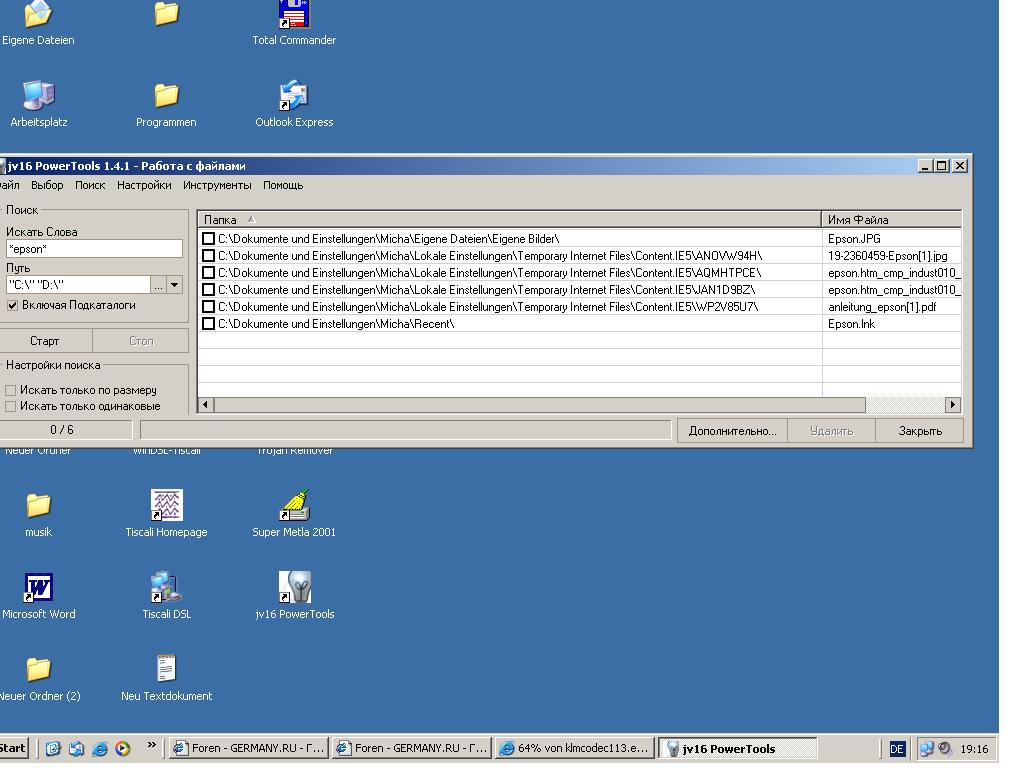Image resolution: width=1024 pixels, height=768 pixels.
Task: Click the volume tray icon
Action: click(x=944, y=748)
